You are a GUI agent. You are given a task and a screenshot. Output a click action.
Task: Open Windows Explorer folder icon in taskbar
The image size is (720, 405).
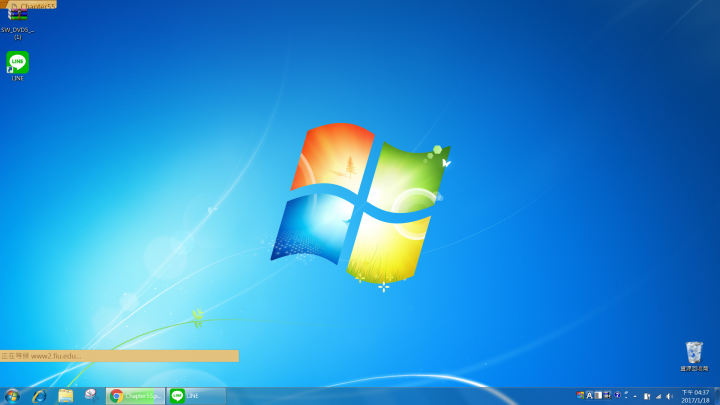65,396
